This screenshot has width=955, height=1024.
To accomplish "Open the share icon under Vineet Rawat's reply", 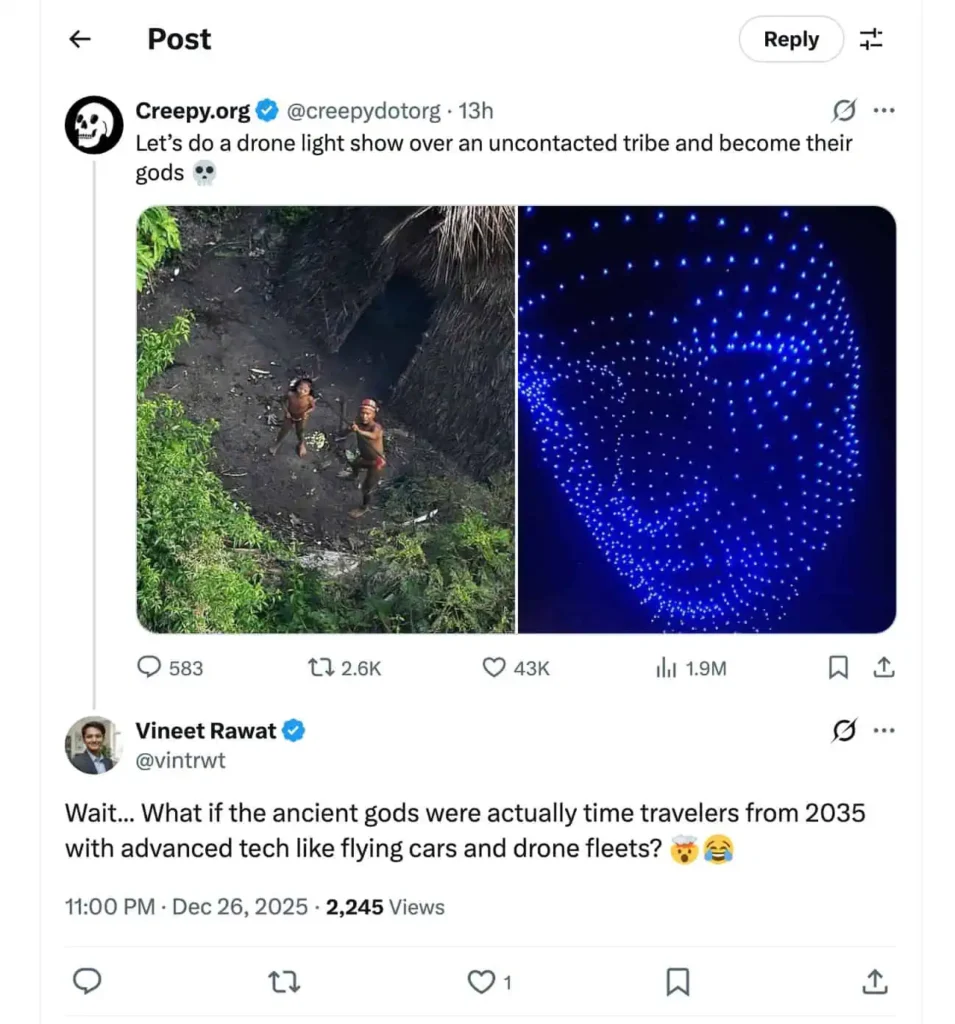I will 874,982.
